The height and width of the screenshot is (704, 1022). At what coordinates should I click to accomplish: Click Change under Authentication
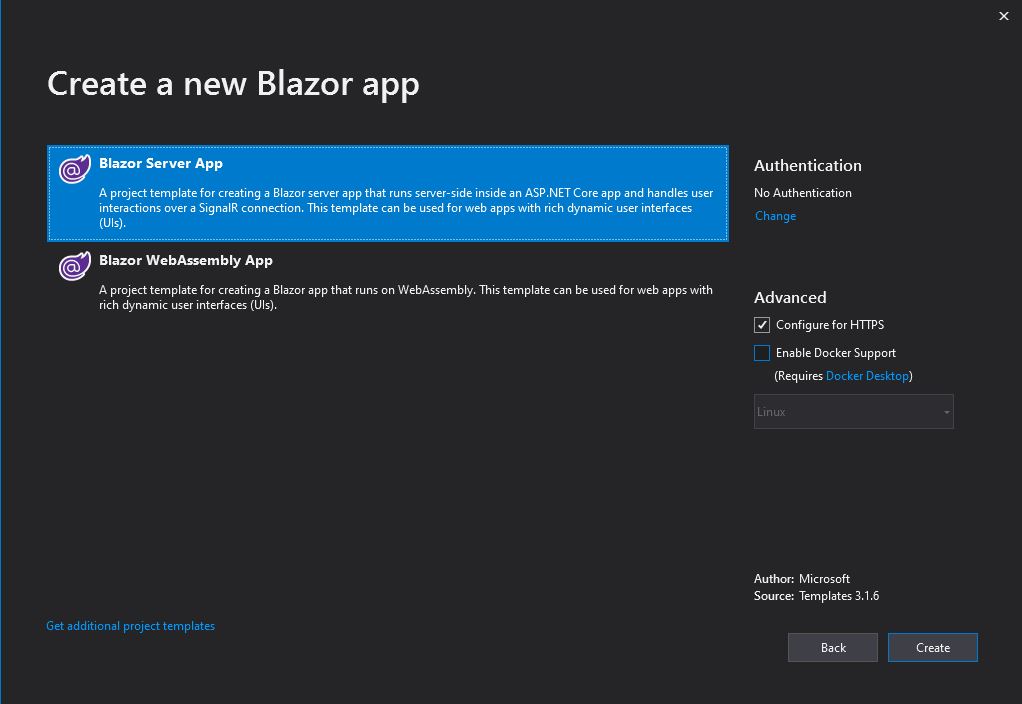tap(775, 215)
